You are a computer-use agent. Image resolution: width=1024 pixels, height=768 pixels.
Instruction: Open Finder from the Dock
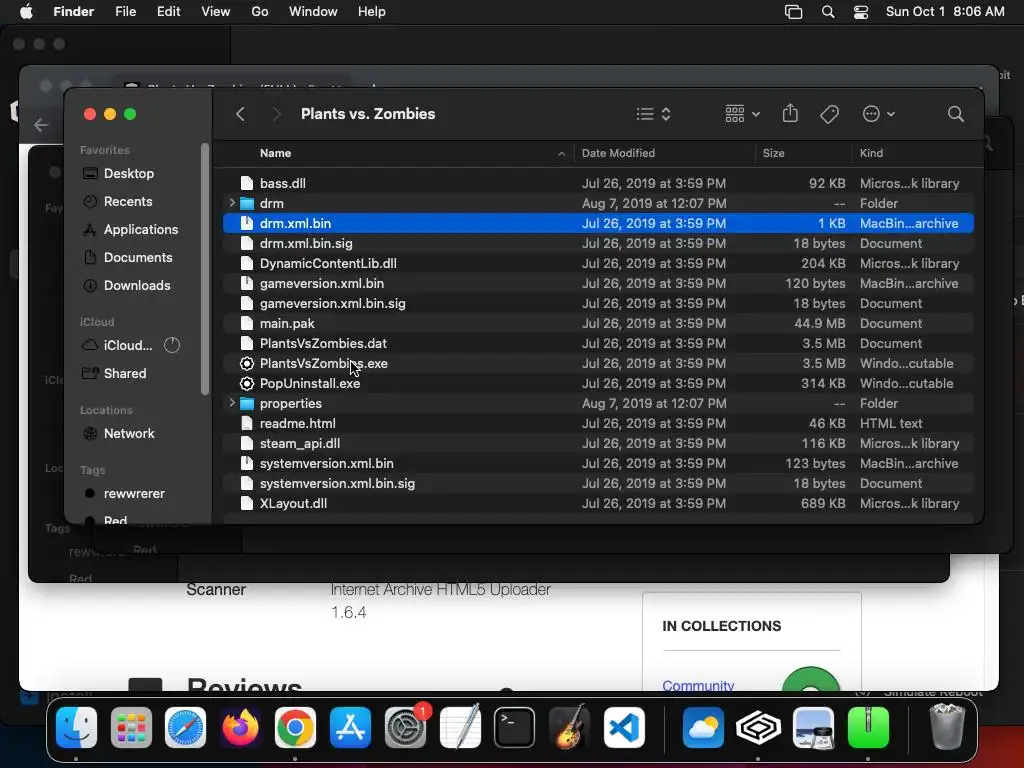[76, 728]
